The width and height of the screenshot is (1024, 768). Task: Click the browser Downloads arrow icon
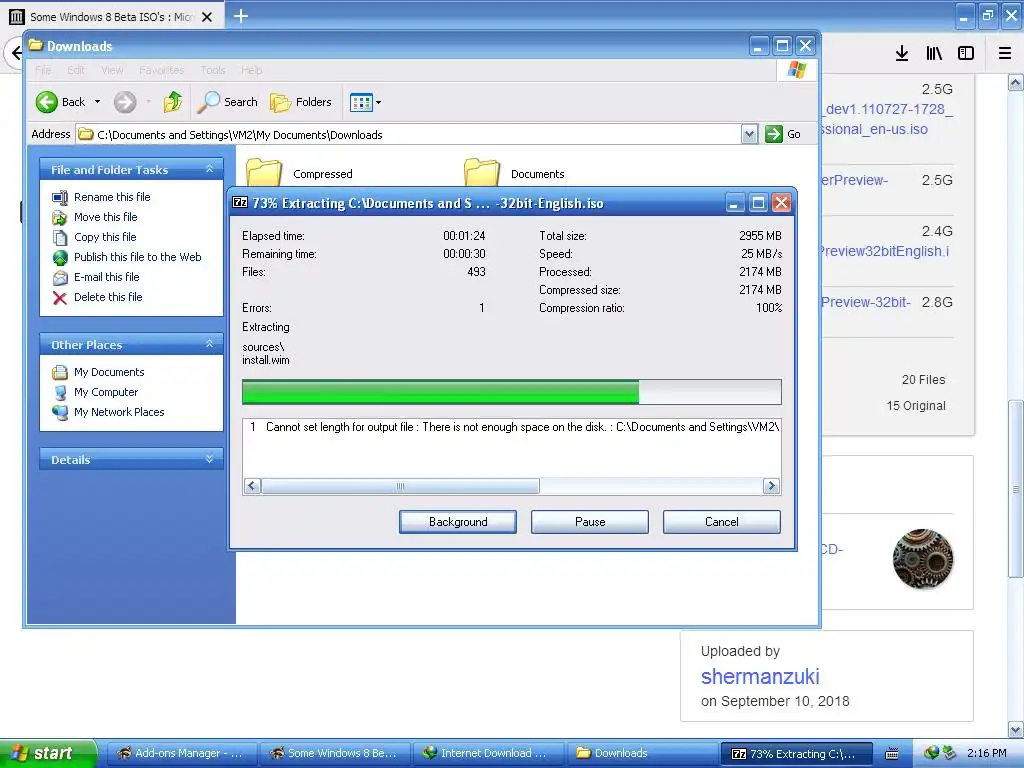click(x=902, y=53)
